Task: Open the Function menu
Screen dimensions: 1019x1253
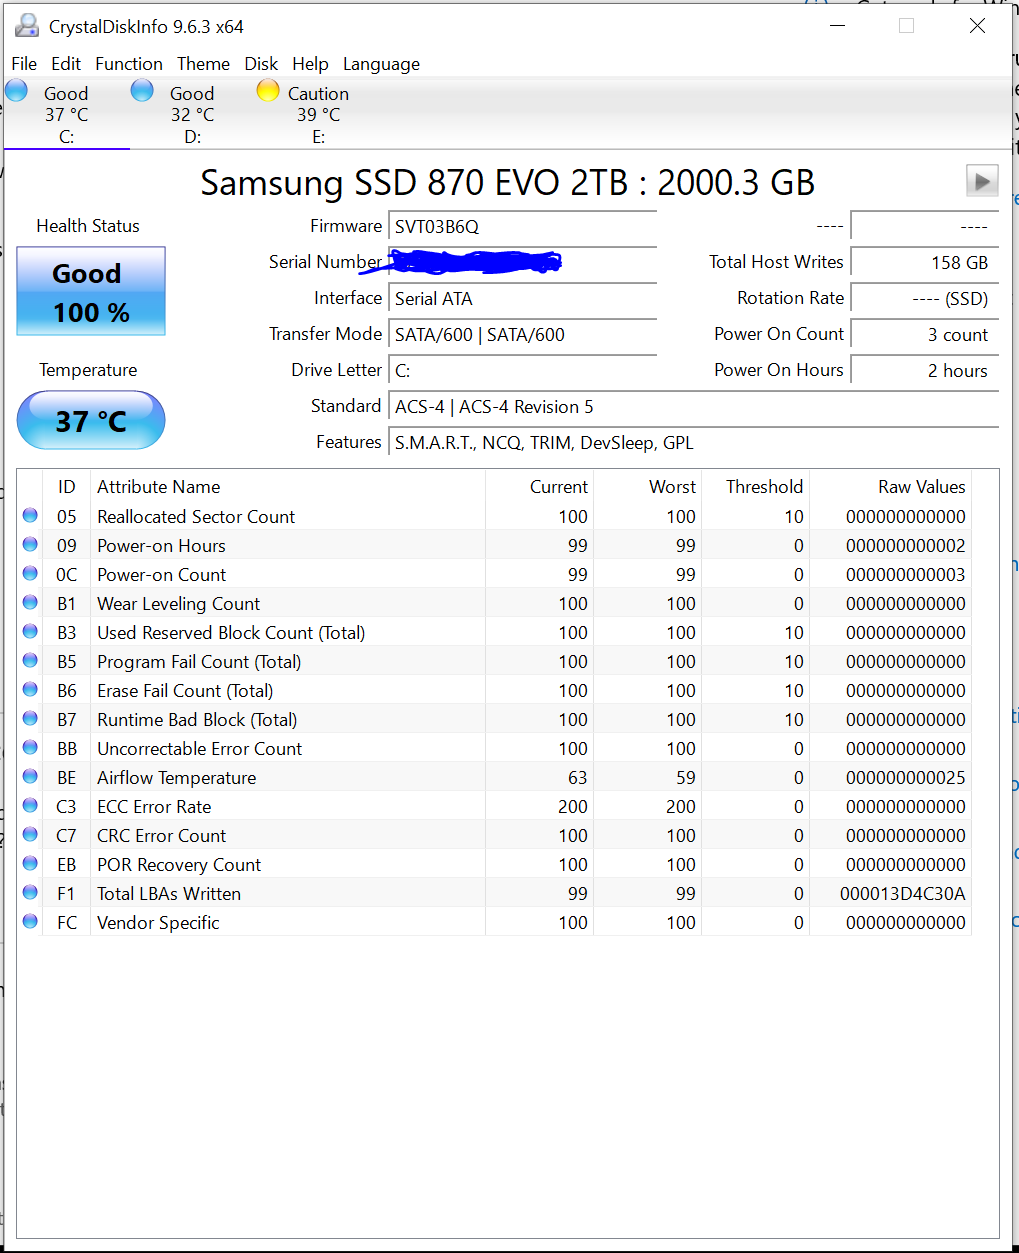Action: 129,64
